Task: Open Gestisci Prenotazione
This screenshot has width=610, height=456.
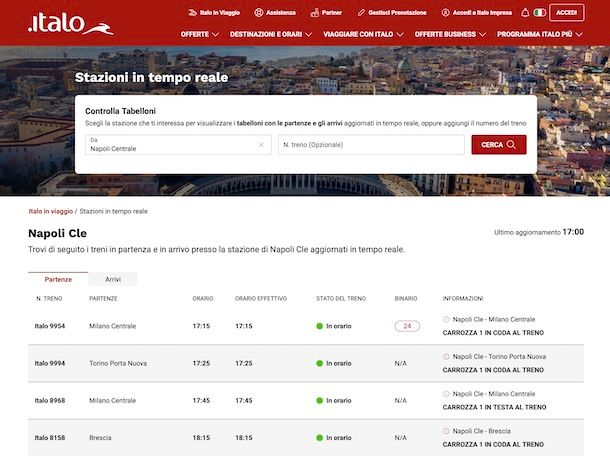Action: coord(397,13)
